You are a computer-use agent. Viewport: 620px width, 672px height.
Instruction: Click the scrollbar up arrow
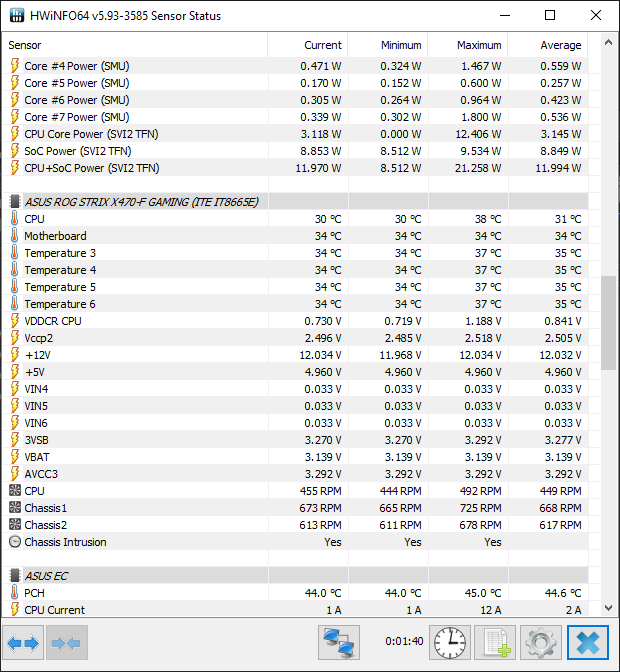pyautogui.click(x=608, y=42)
